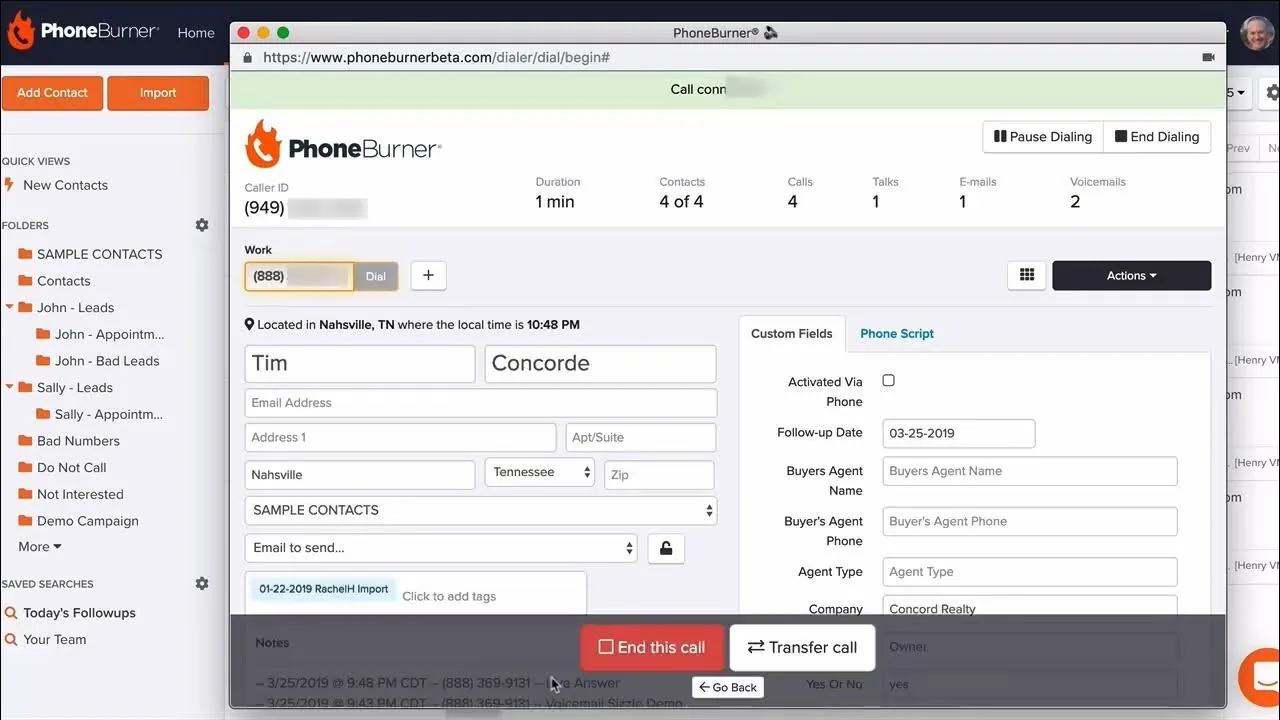The width and height of the screenshot is (1280, 720).
Task: Collapse the John - Leads folder
Action: (x=10, y=308)
